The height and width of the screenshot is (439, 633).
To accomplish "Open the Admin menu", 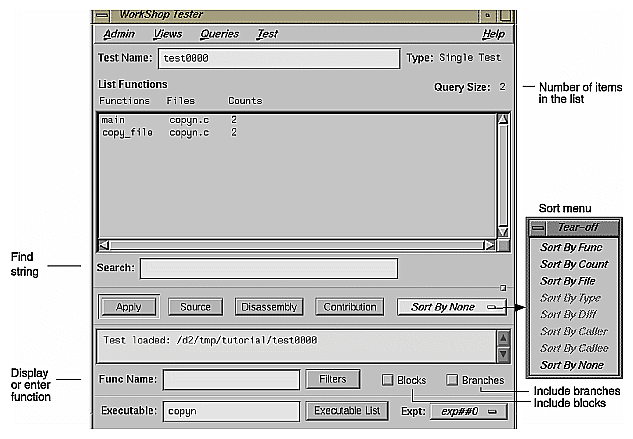I will tap(119, 34).
